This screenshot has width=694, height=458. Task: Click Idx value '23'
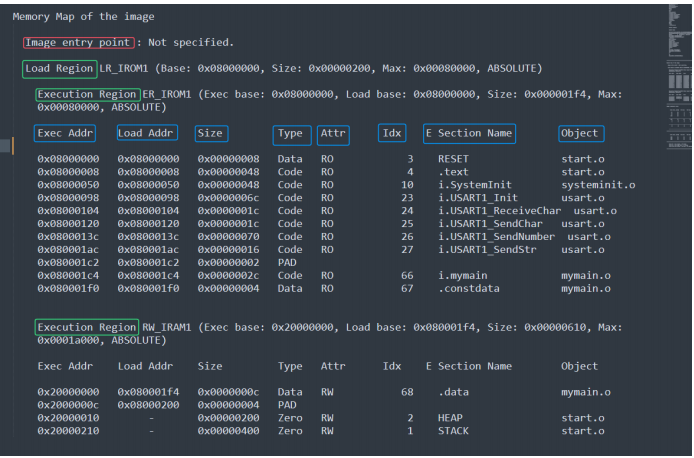pyautogui.click(x=407, y=198)
